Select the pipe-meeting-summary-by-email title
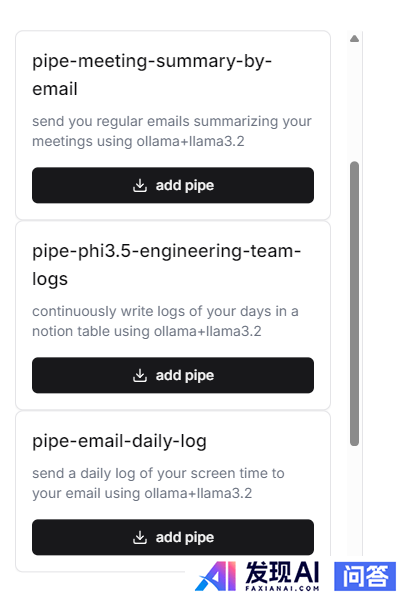The image size is (411, 601). [152, 75]
